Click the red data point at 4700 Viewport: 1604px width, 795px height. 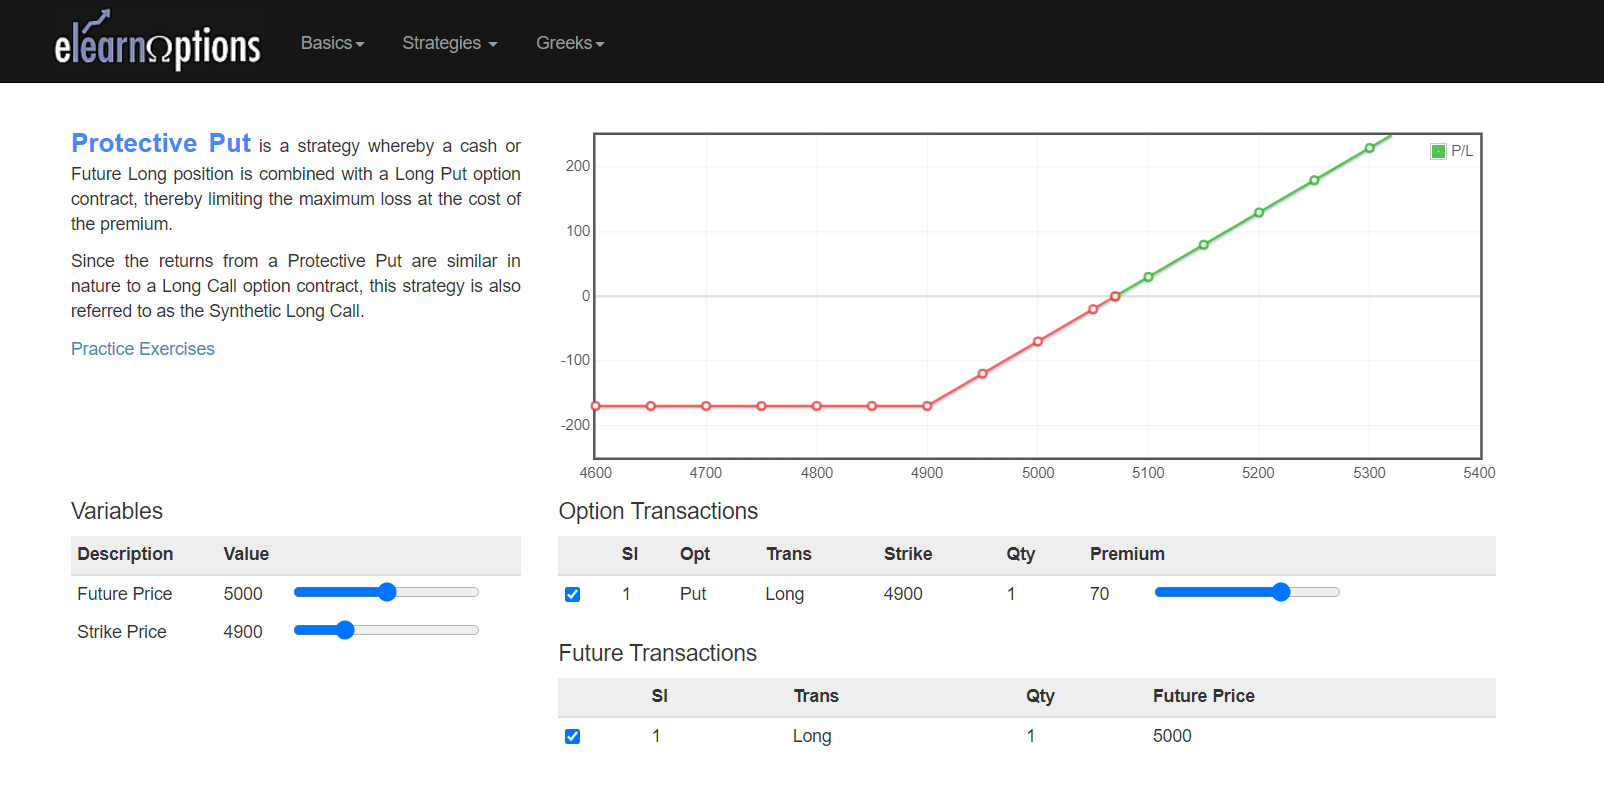[706, 406]
